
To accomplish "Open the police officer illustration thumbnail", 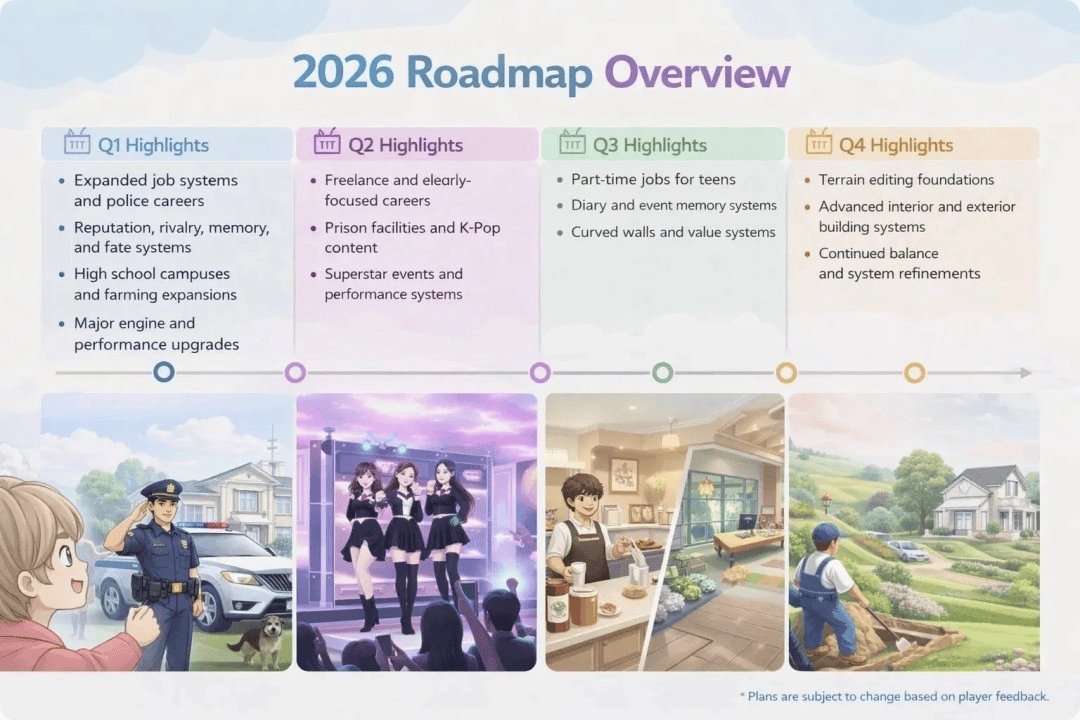I will (167, 532).
